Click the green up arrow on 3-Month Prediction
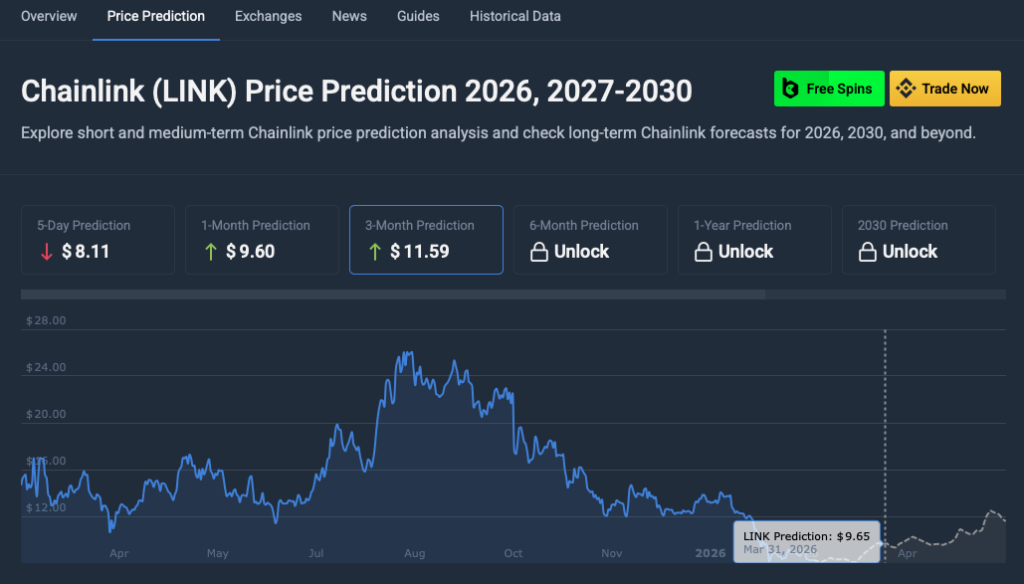Viewport: 1024px width, 584px height. click(376, 252)
